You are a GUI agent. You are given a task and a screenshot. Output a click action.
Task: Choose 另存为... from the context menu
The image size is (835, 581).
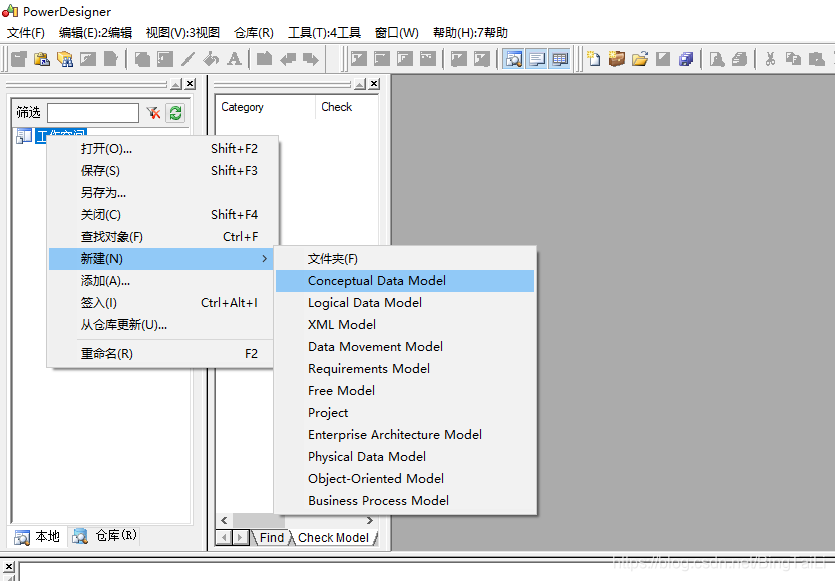pyautogui.click(x=163, y=193)
